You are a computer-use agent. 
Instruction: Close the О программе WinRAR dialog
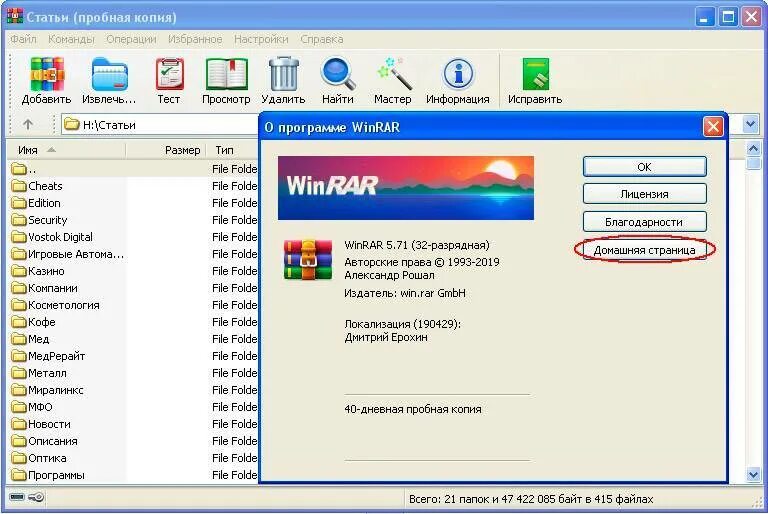tap(713, 127)
